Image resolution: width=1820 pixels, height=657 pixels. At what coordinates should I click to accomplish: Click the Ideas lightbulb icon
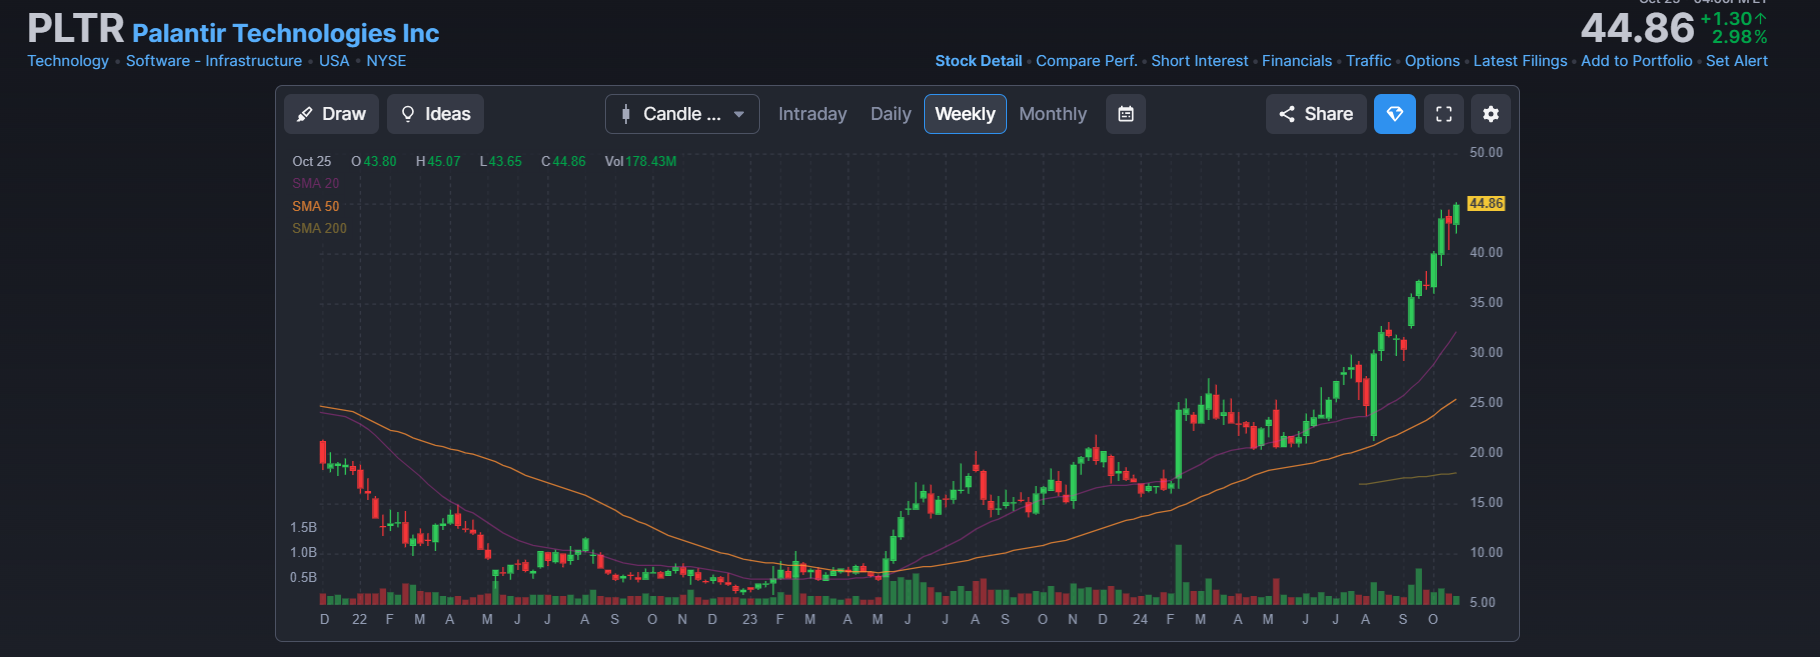(408, 114)
